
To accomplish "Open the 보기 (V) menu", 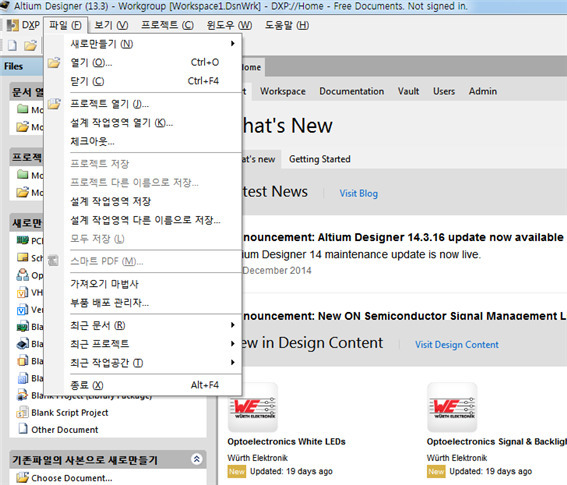I will 111,25.
